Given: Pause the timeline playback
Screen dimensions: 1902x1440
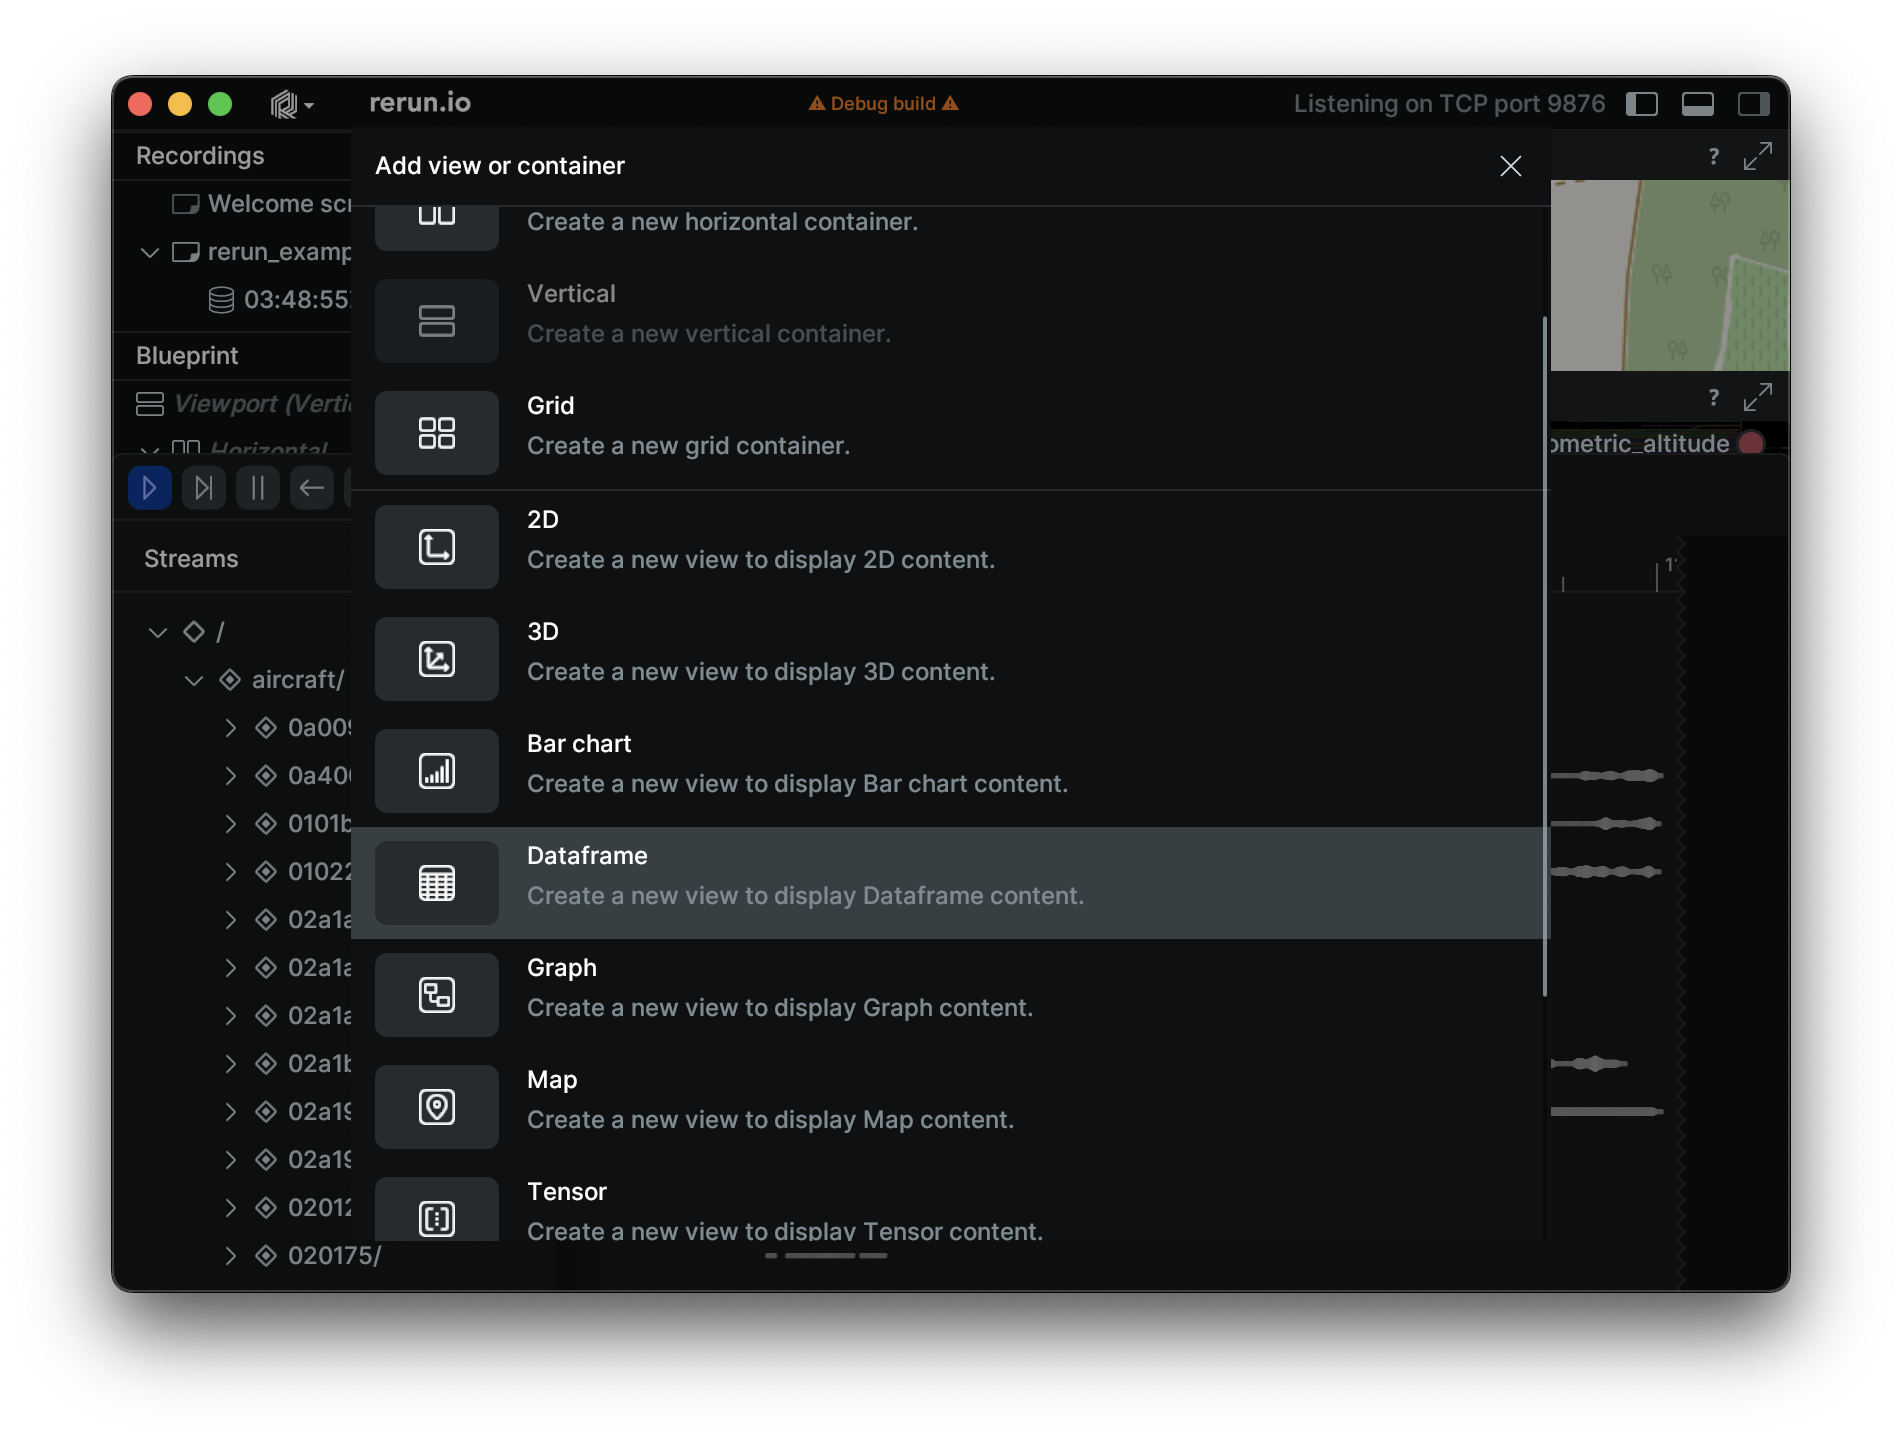Looking at the screenshot, I should (258, 488).
